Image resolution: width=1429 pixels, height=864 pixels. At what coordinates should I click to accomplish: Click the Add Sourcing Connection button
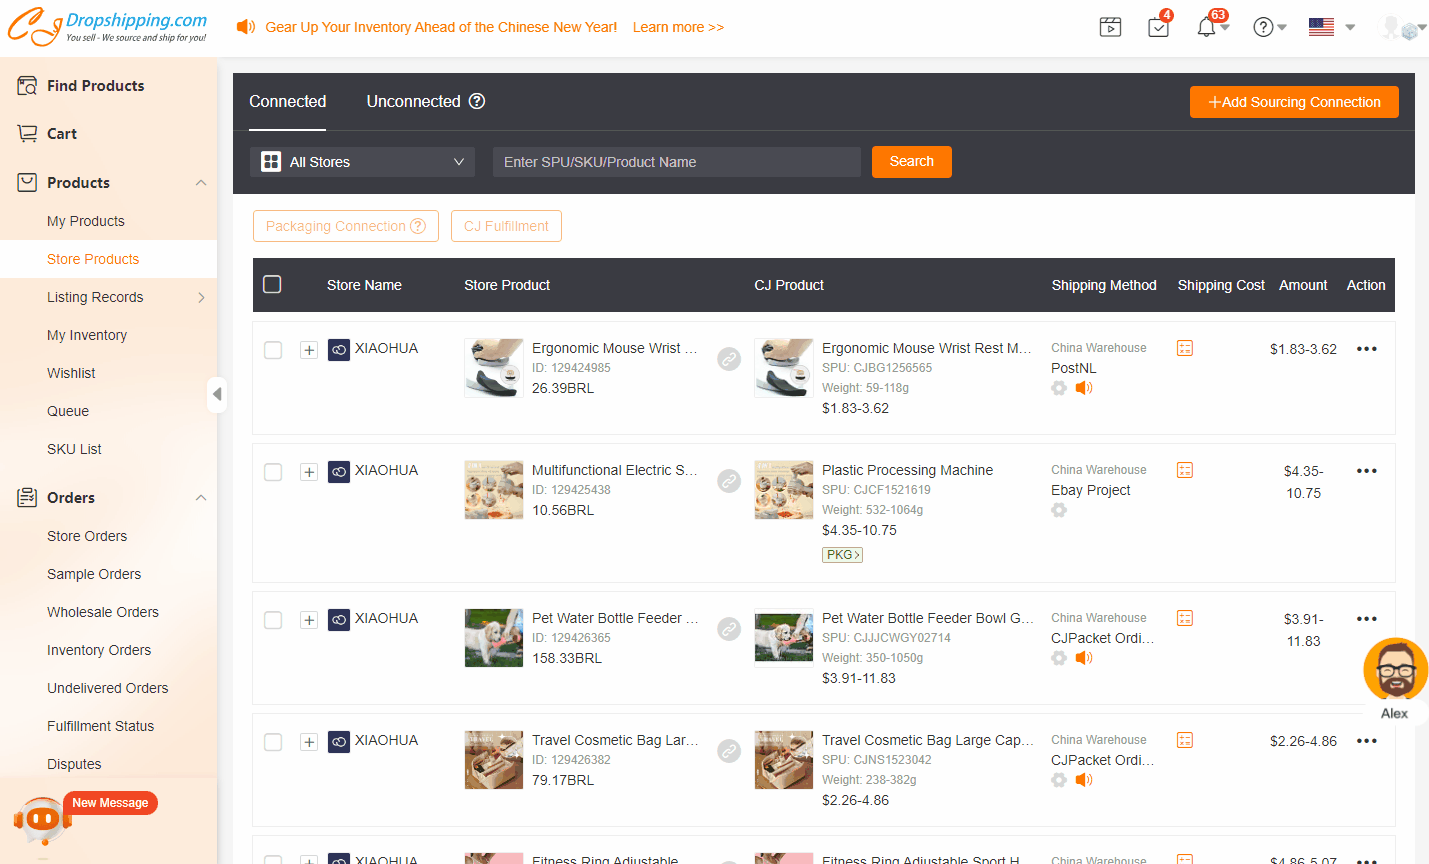click(x=1294, y=102)
